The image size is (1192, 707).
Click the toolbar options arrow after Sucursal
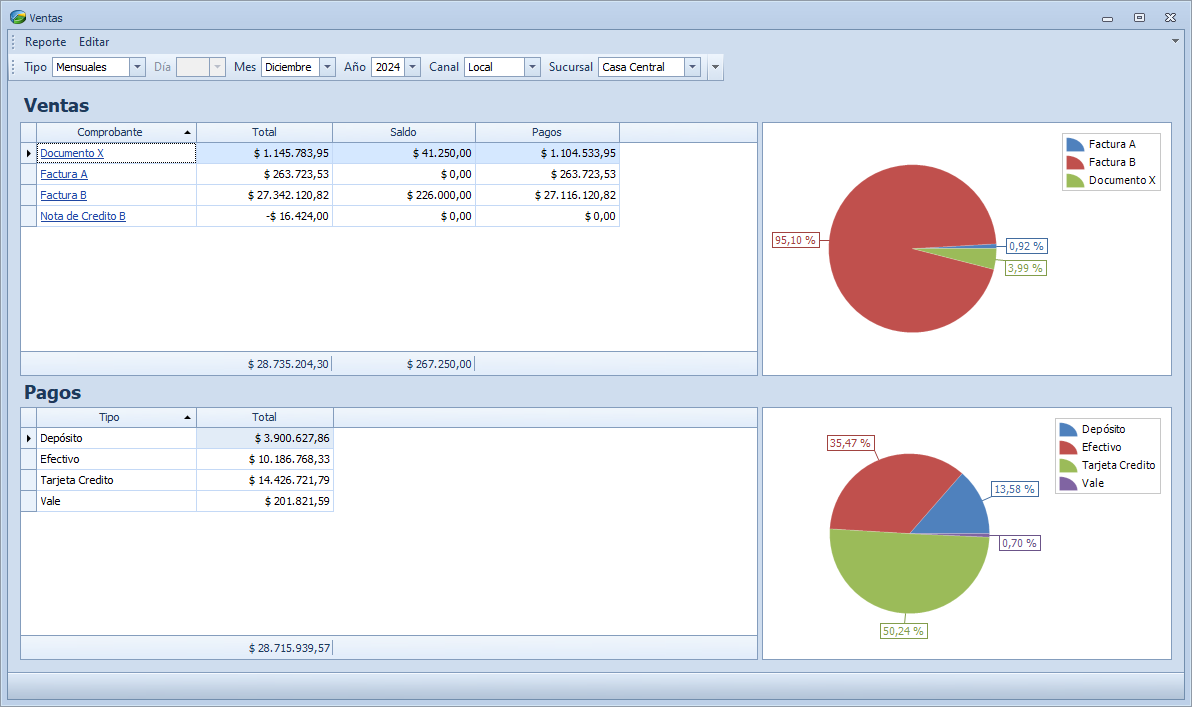pyautogui.click(x=714, y=67)
